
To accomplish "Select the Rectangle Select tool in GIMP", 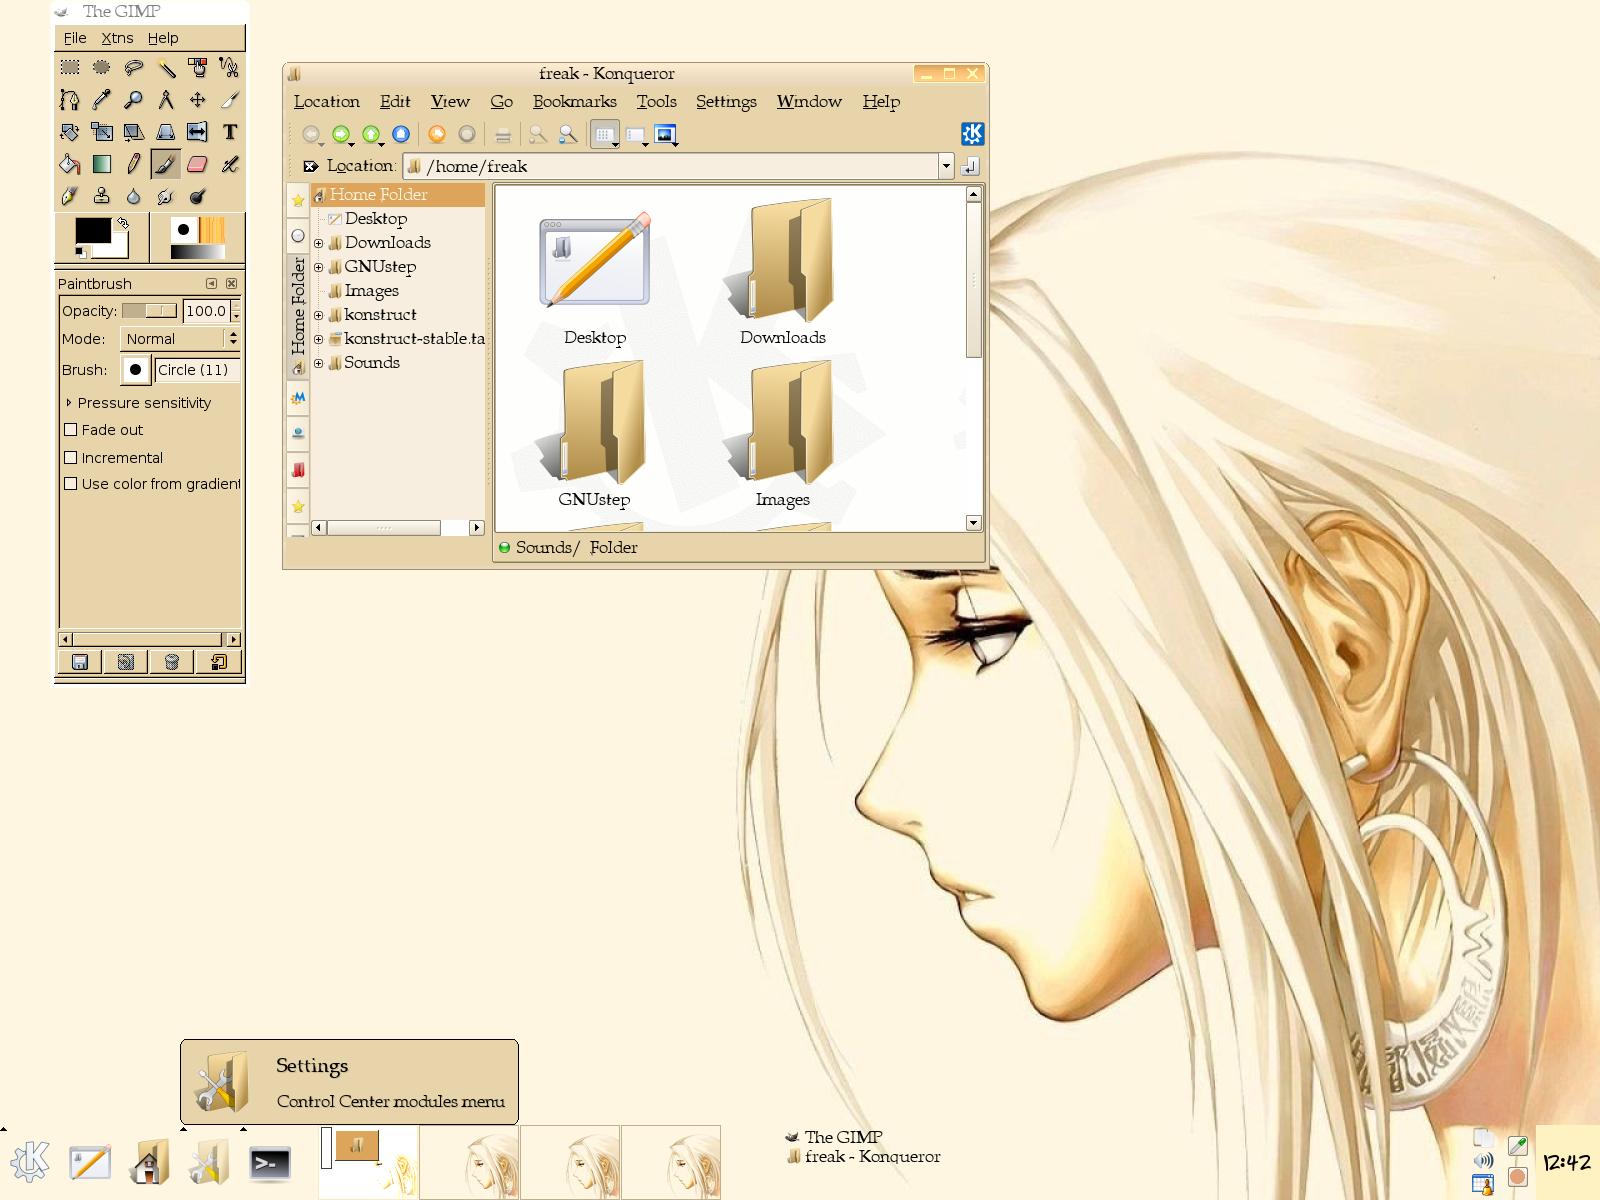I will (x=69, y=67).
